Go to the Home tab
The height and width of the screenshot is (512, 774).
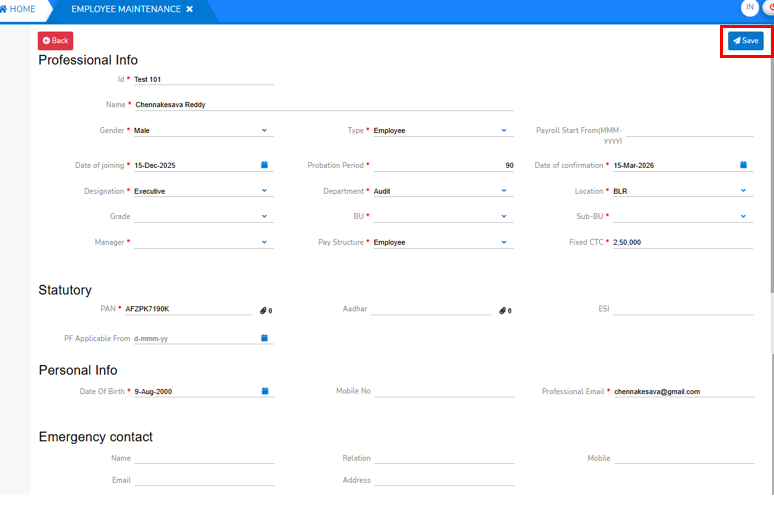(x=18, y=9)
